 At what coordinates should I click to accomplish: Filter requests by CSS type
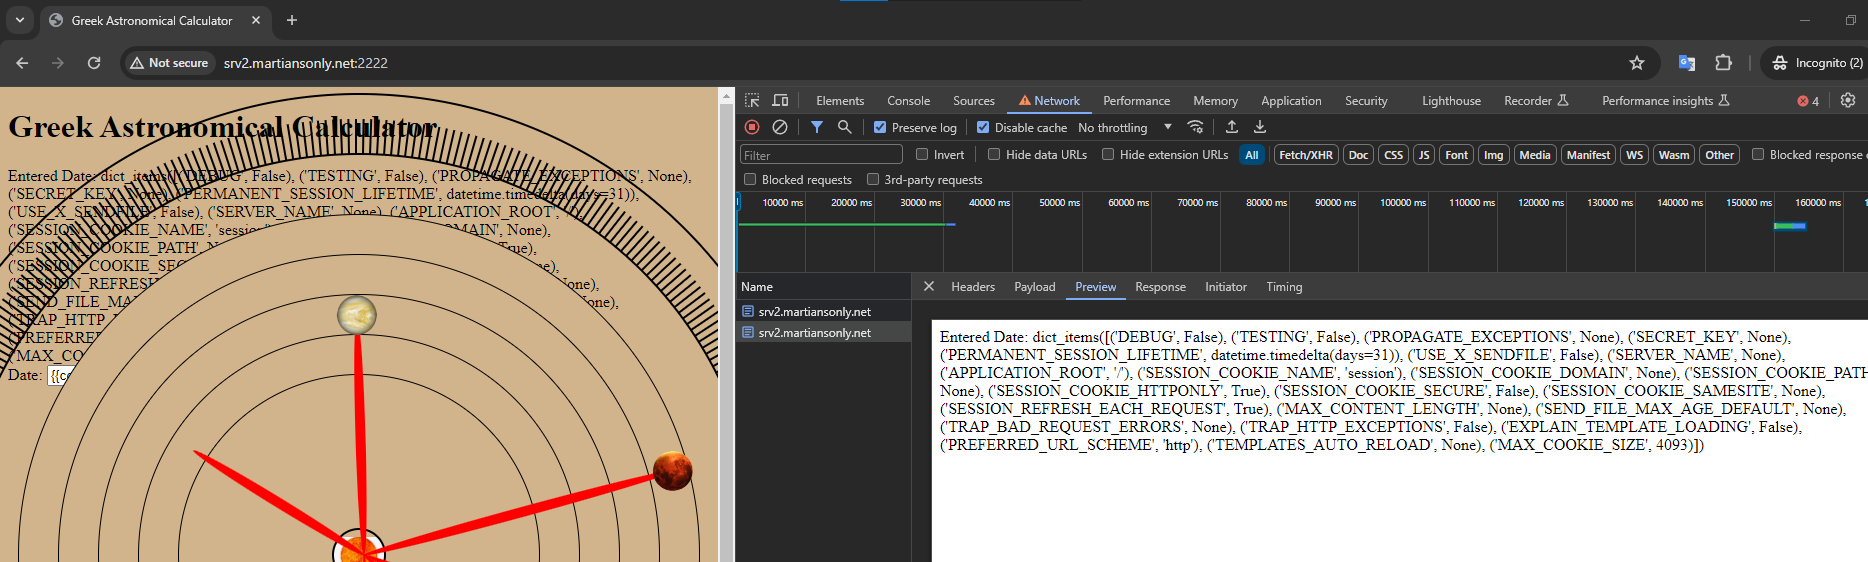(1393, 155)
